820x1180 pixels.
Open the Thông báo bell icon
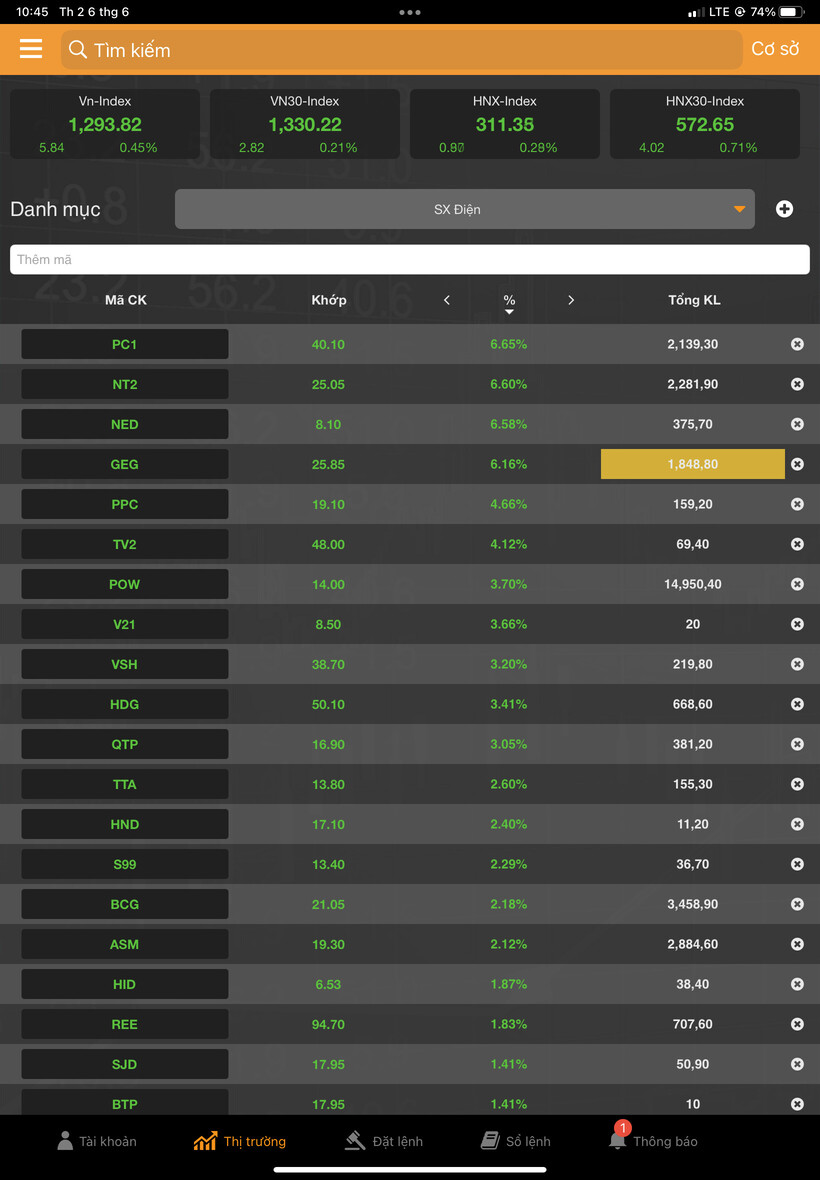618,1139
